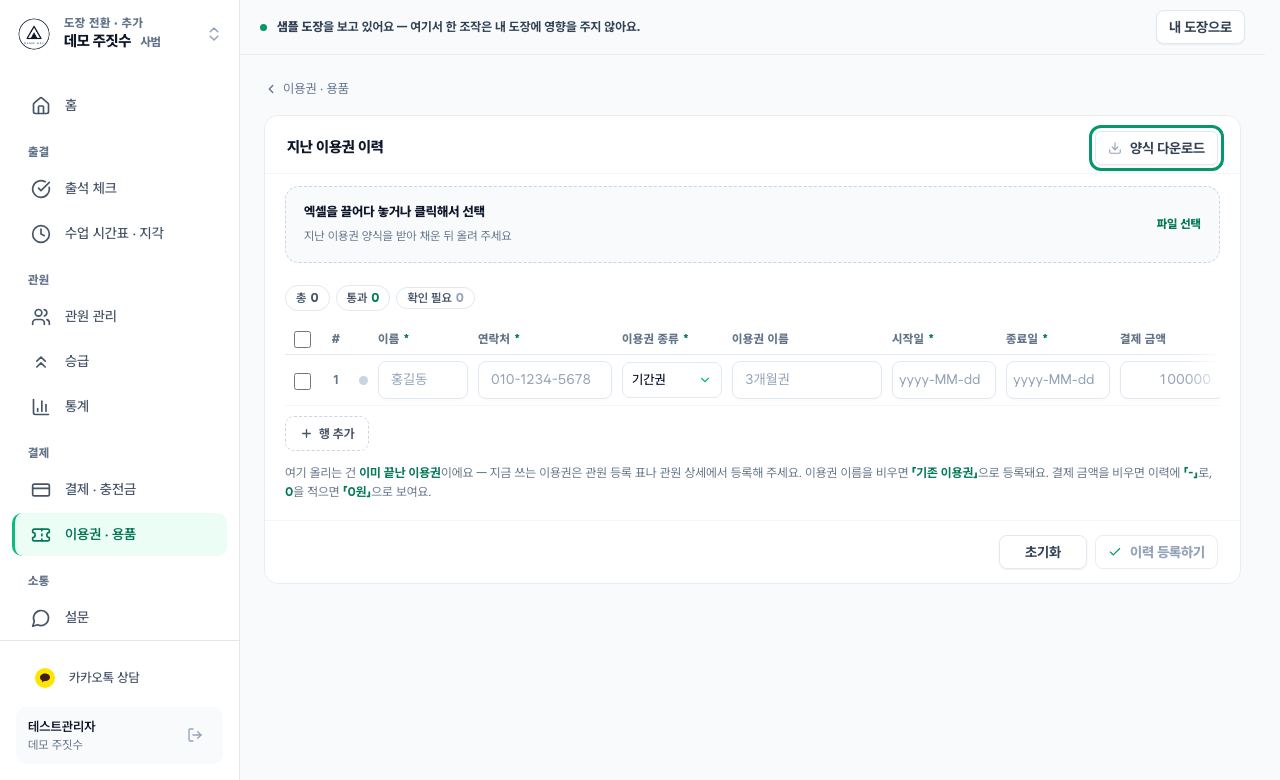
Task: Click the 초기화 button
Action: click(x=1042, y=552)
